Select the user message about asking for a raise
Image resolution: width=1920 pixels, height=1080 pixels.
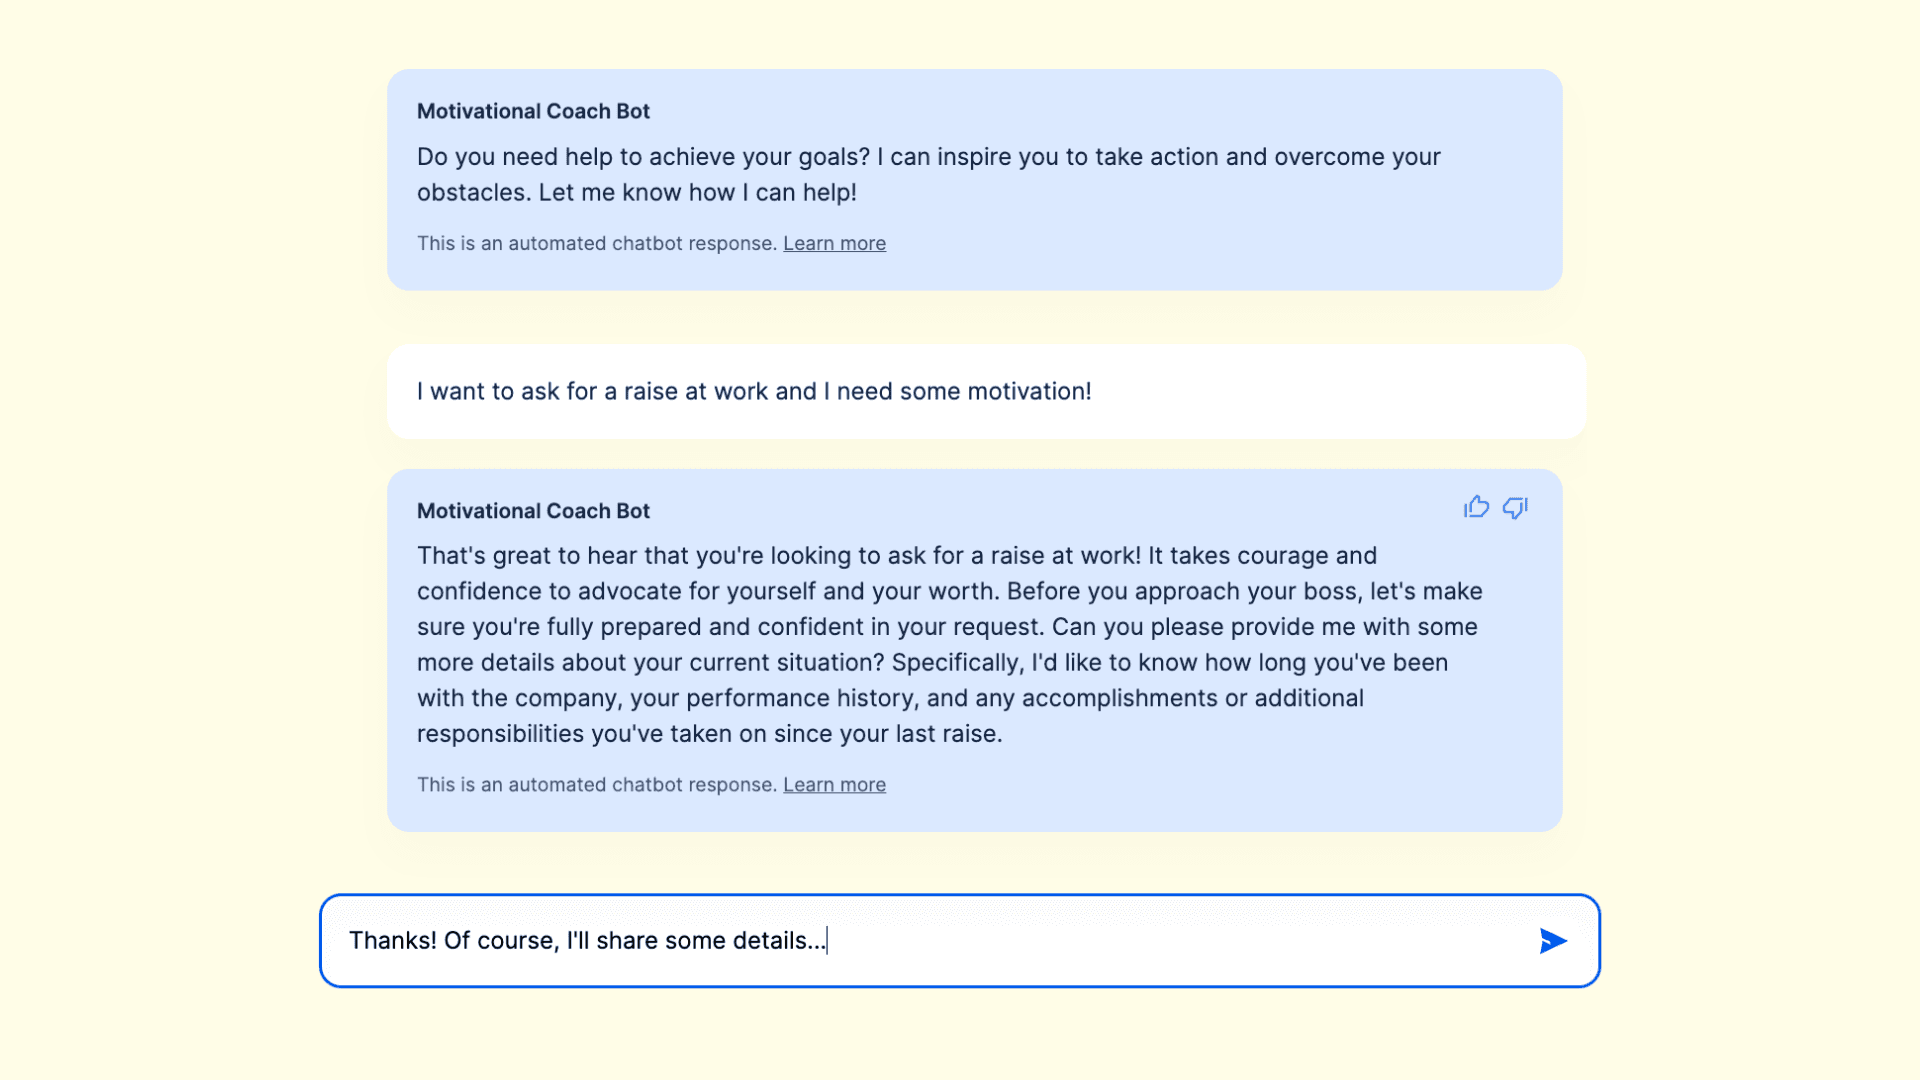point(753,391)
